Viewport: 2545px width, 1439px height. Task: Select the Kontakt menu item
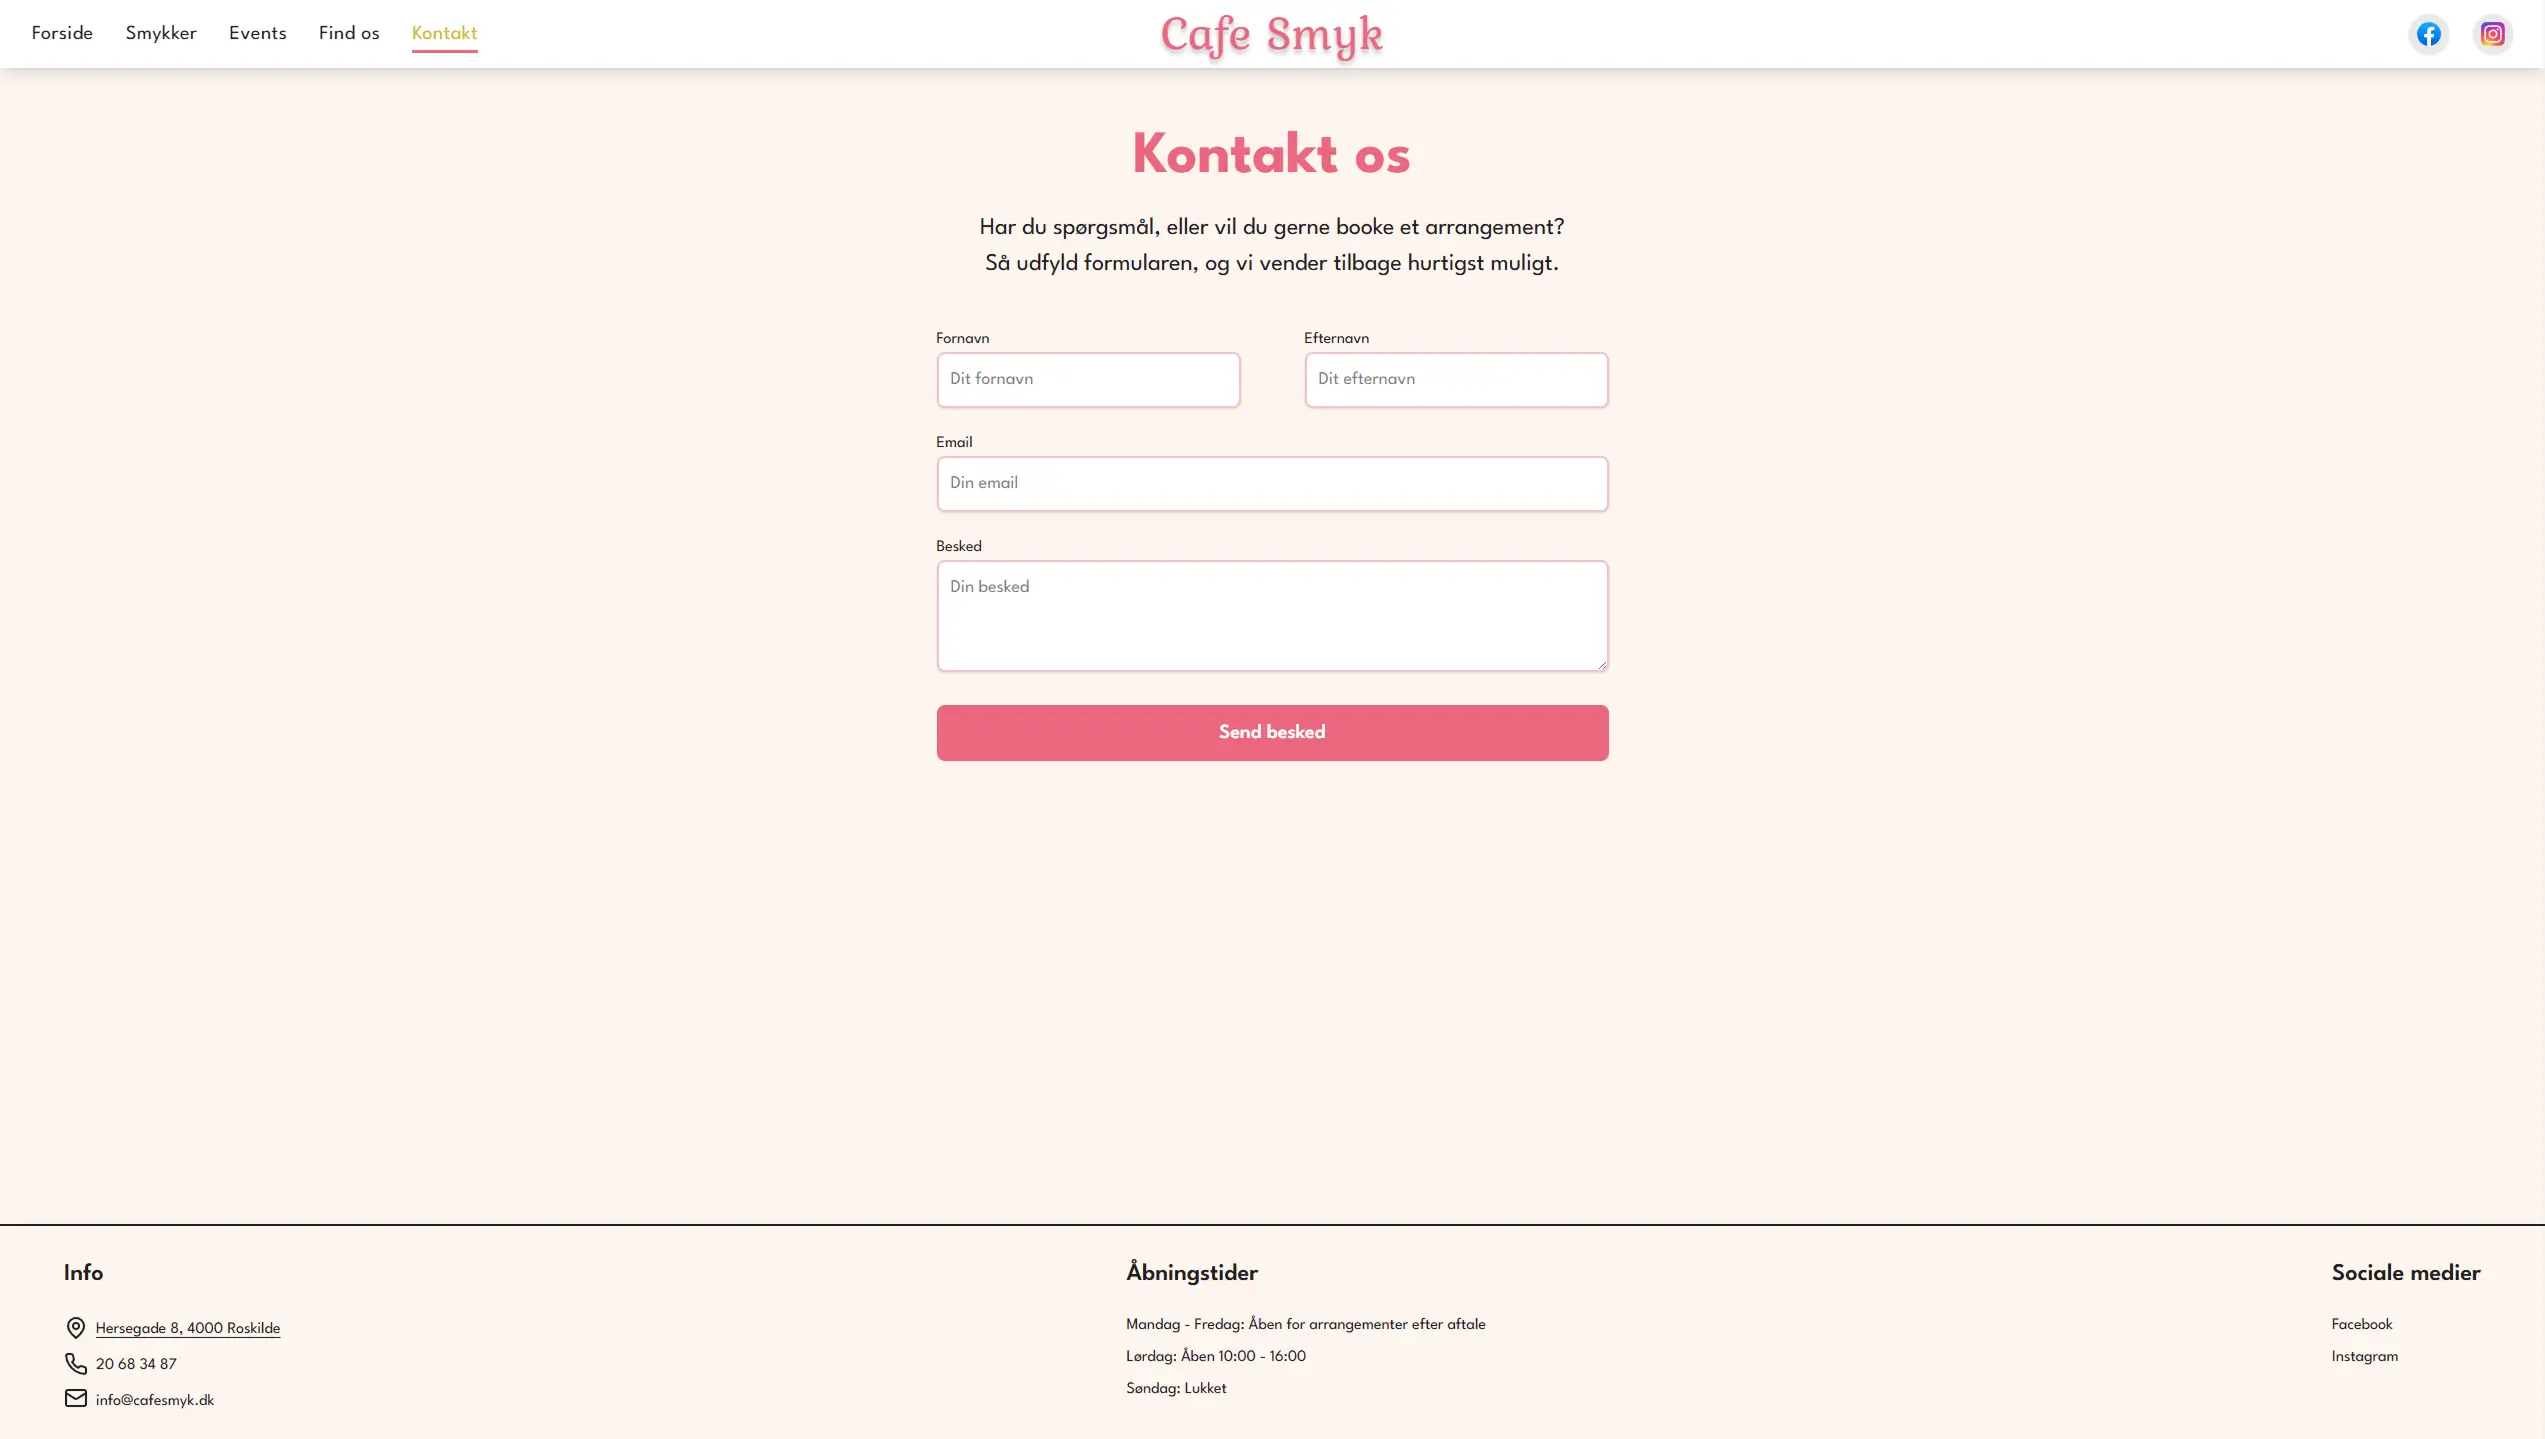click(x=444, y=33)
